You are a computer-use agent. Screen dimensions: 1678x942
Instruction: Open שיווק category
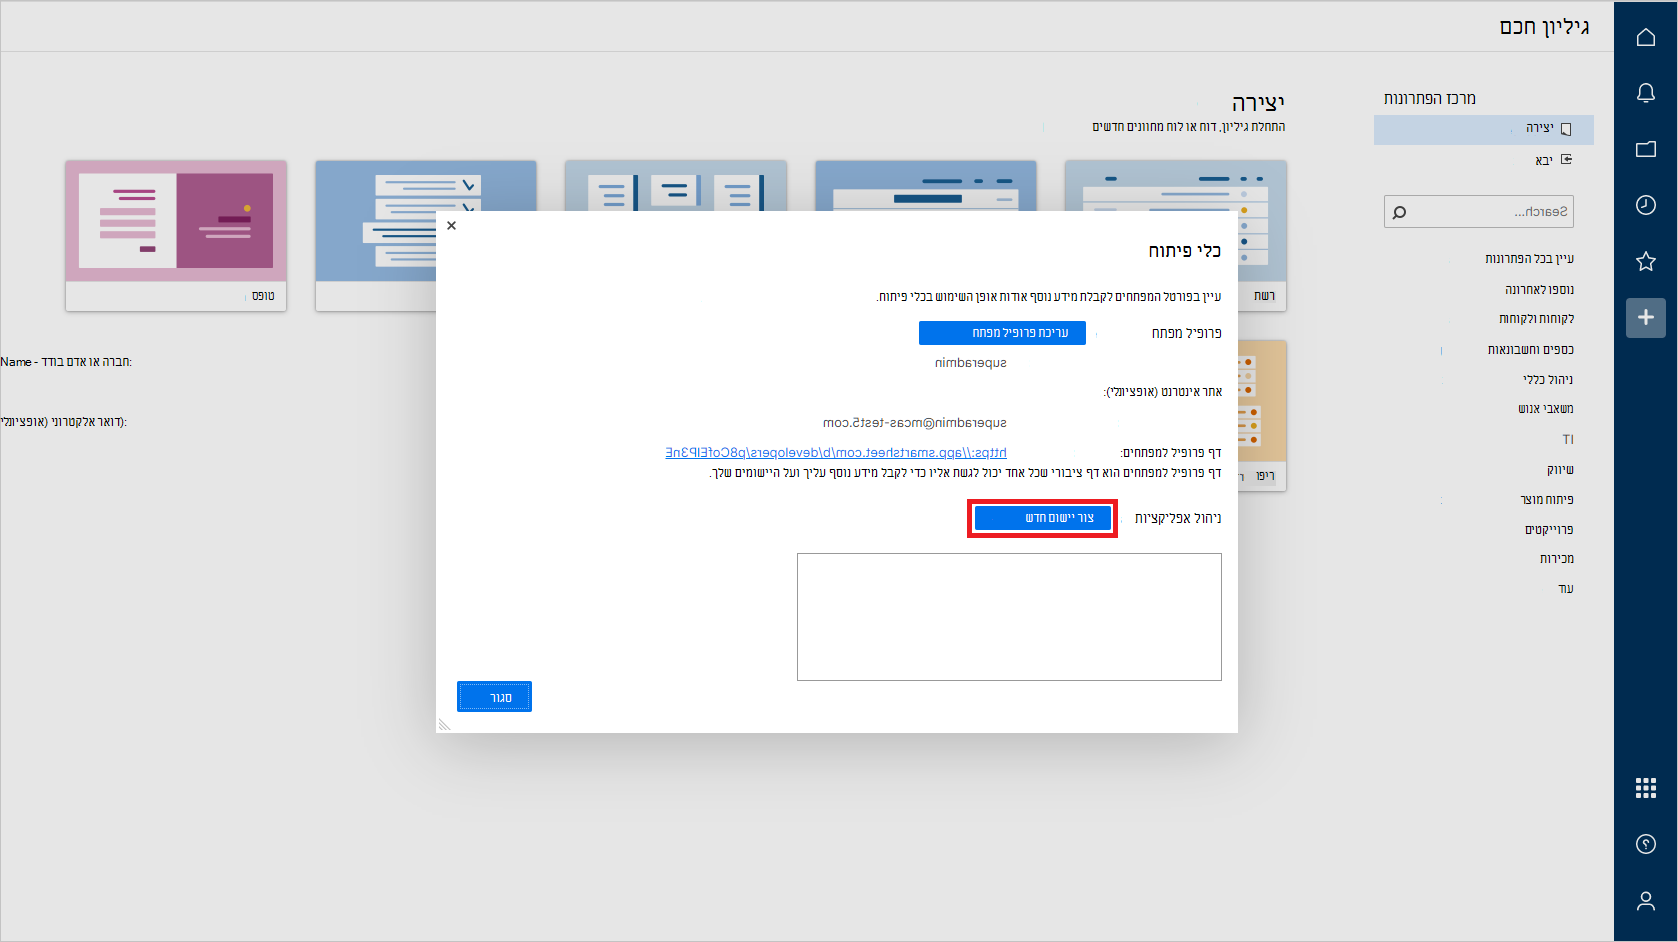pyautogui.click(x=1560, y=470)
